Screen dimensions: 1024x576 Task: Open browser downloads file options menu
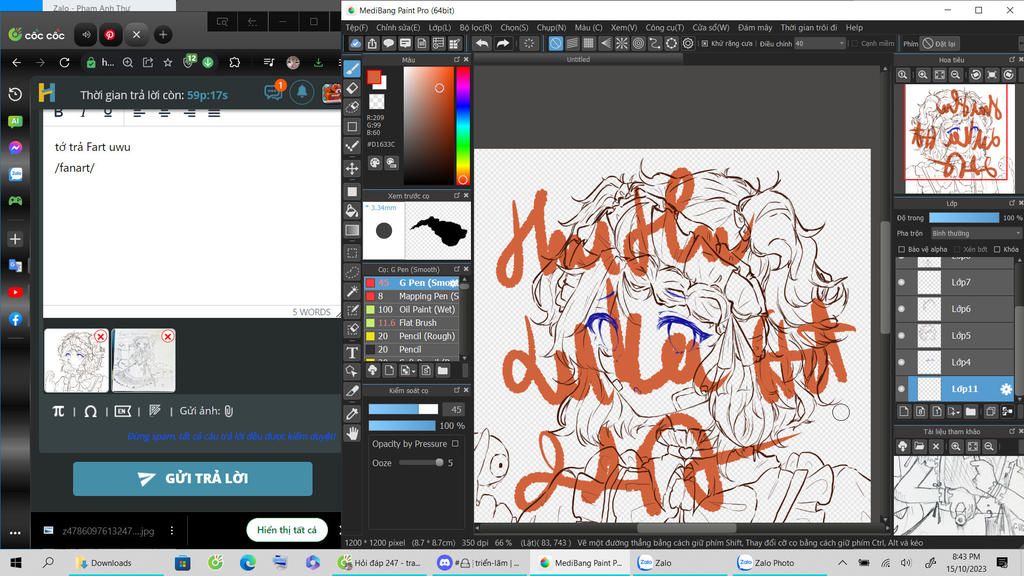coord(172,530)
